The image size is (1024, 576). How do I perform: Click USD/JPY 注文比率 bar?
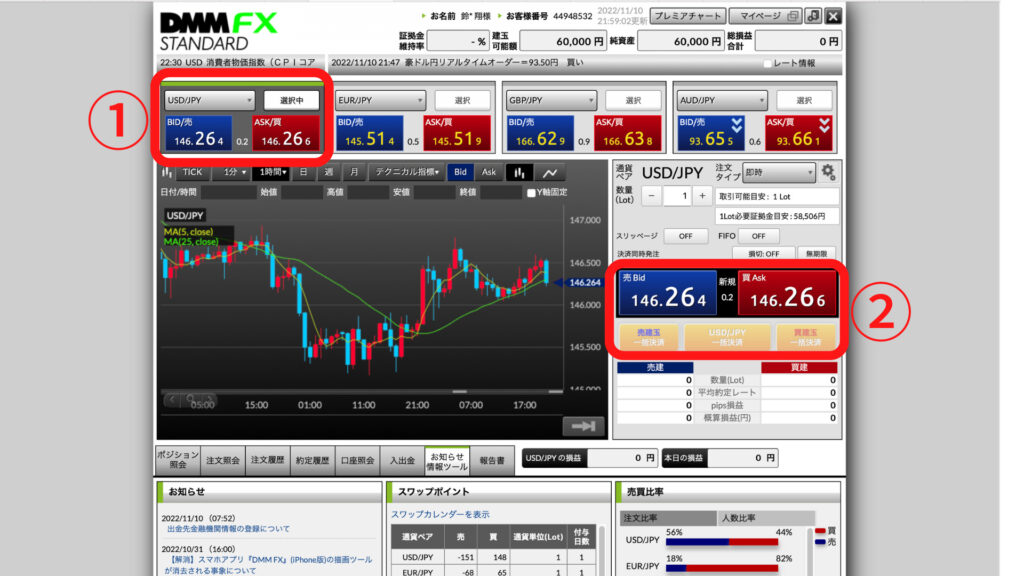722,542
